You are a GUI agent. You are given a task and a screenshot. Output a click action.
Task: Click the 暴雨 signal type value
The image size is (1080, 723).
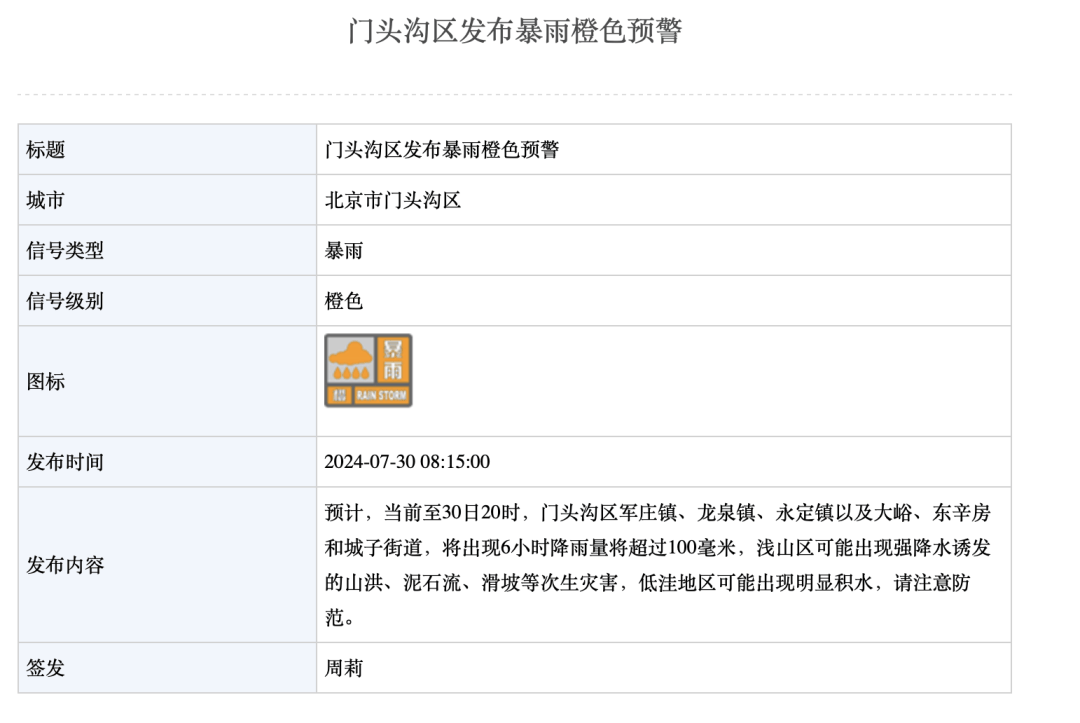(344, 251)
